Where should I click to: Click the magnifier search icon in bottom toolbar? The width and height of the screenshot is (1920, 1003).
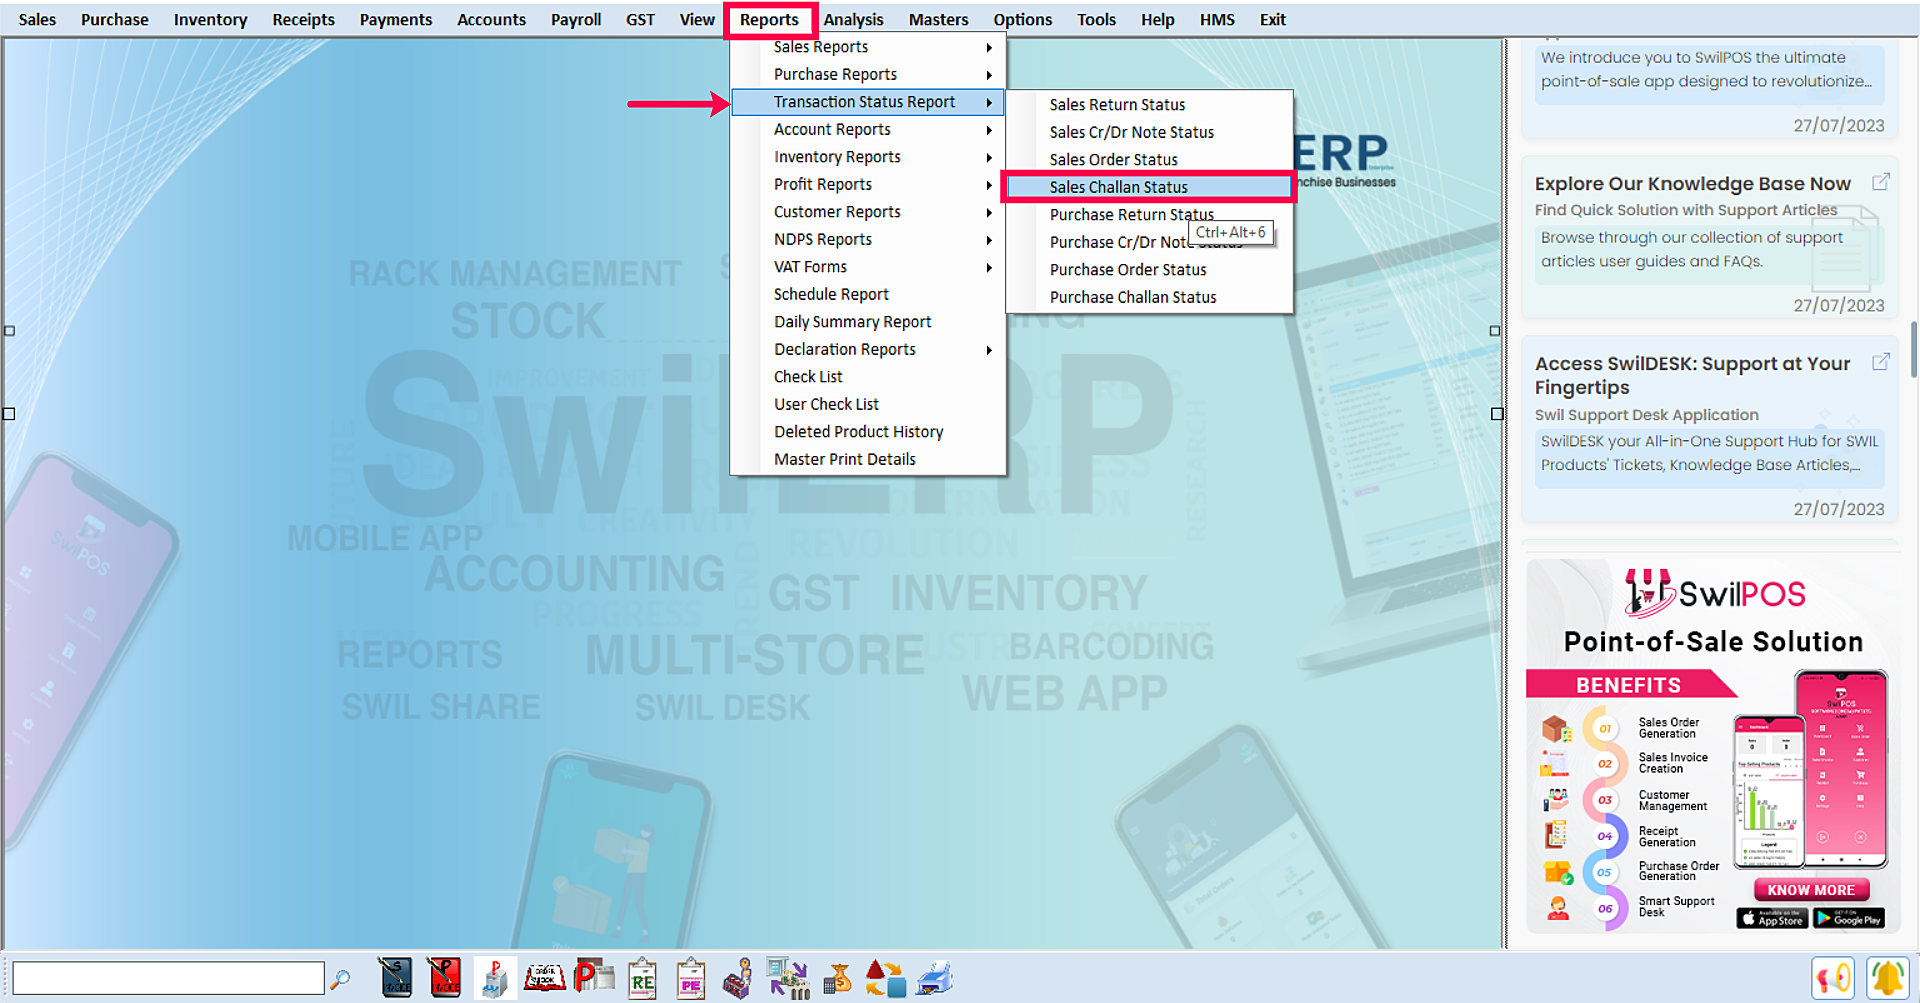click(x=340, y=979)
